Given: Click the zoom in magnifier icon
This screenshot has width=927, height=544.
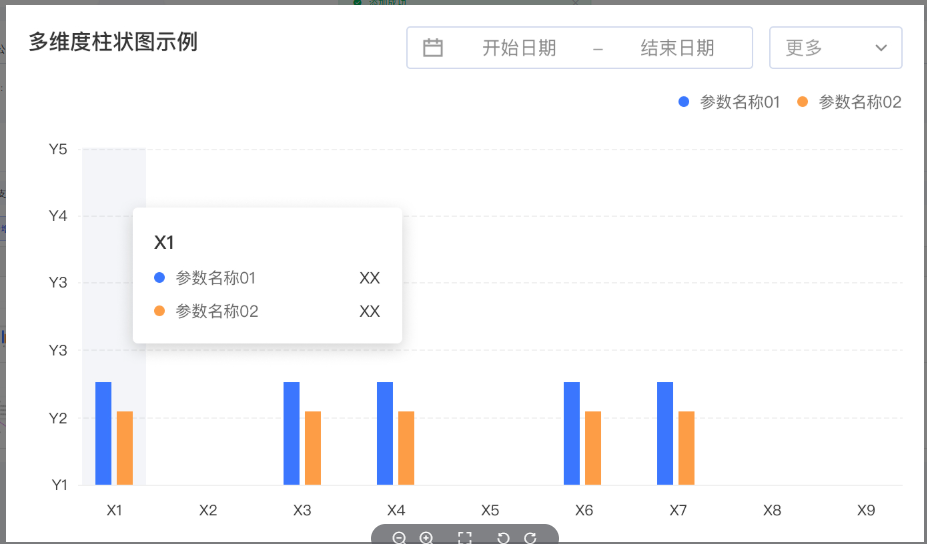Looking at the screenshot, I should [426, 538].
